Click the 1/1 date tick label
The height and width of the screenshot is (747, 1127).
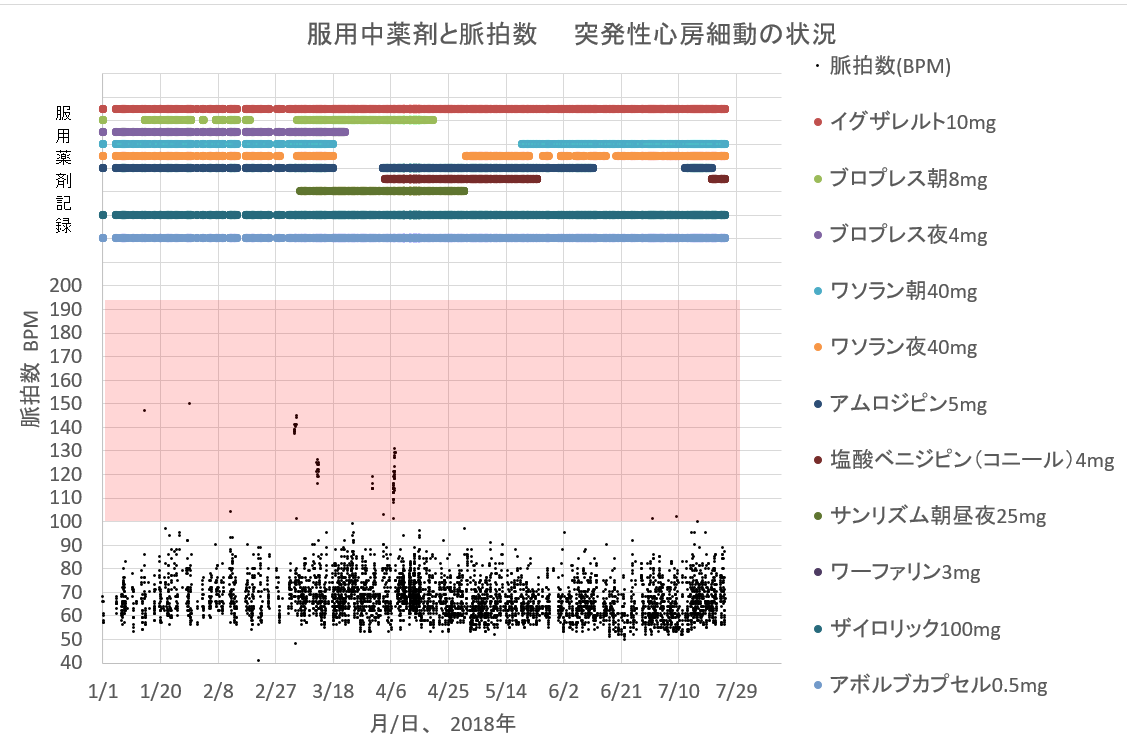(x=103, y=691)
